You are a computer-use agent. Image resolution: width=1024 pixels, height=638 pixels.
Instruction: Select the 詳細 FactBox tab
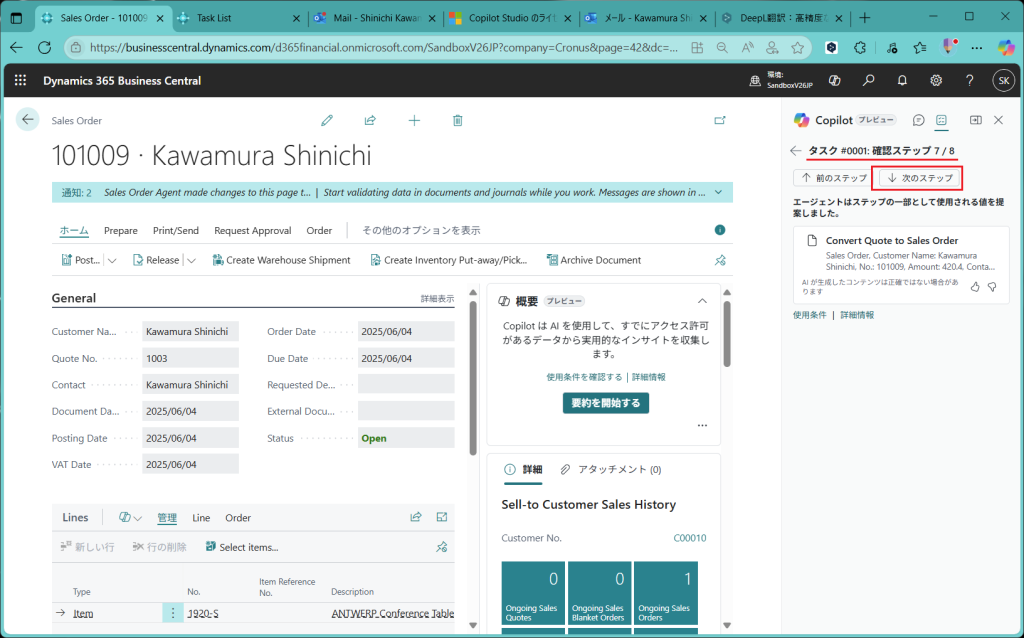(524, 469)
